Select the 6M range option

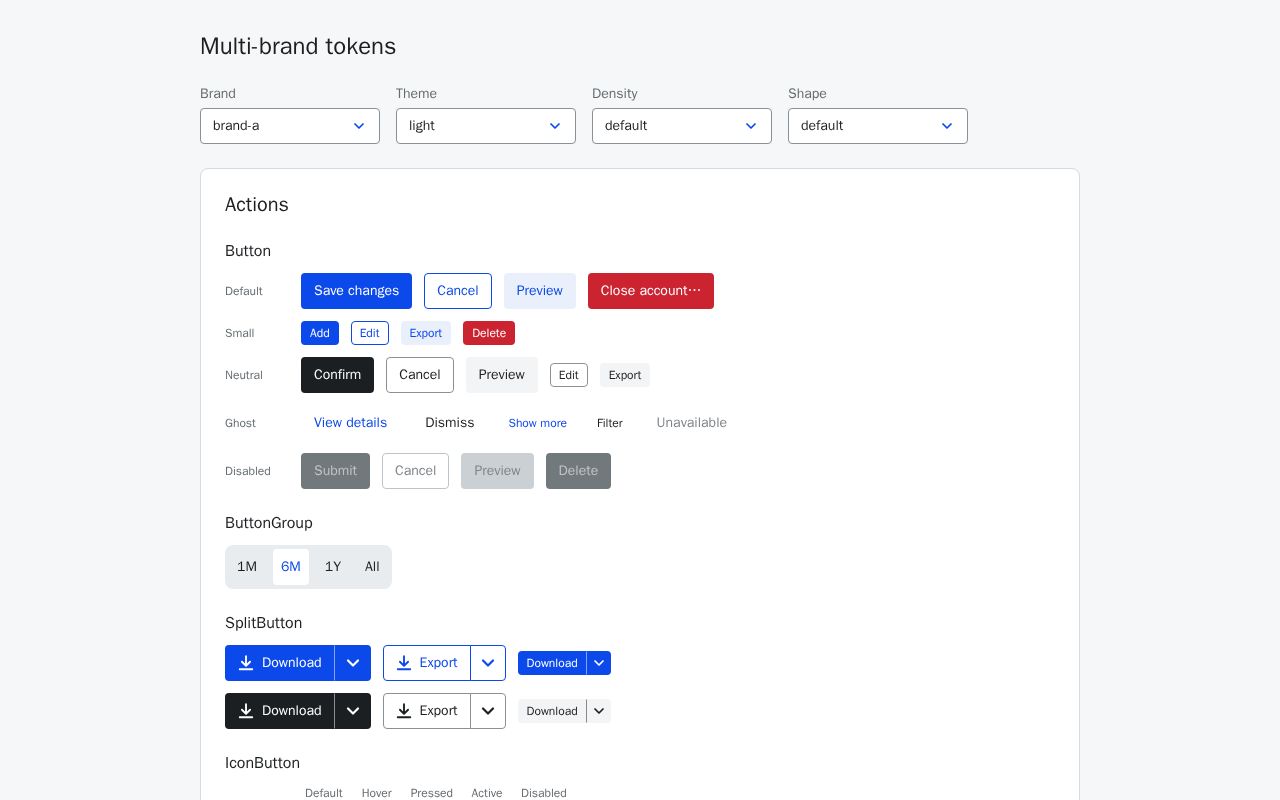(291, 567)
